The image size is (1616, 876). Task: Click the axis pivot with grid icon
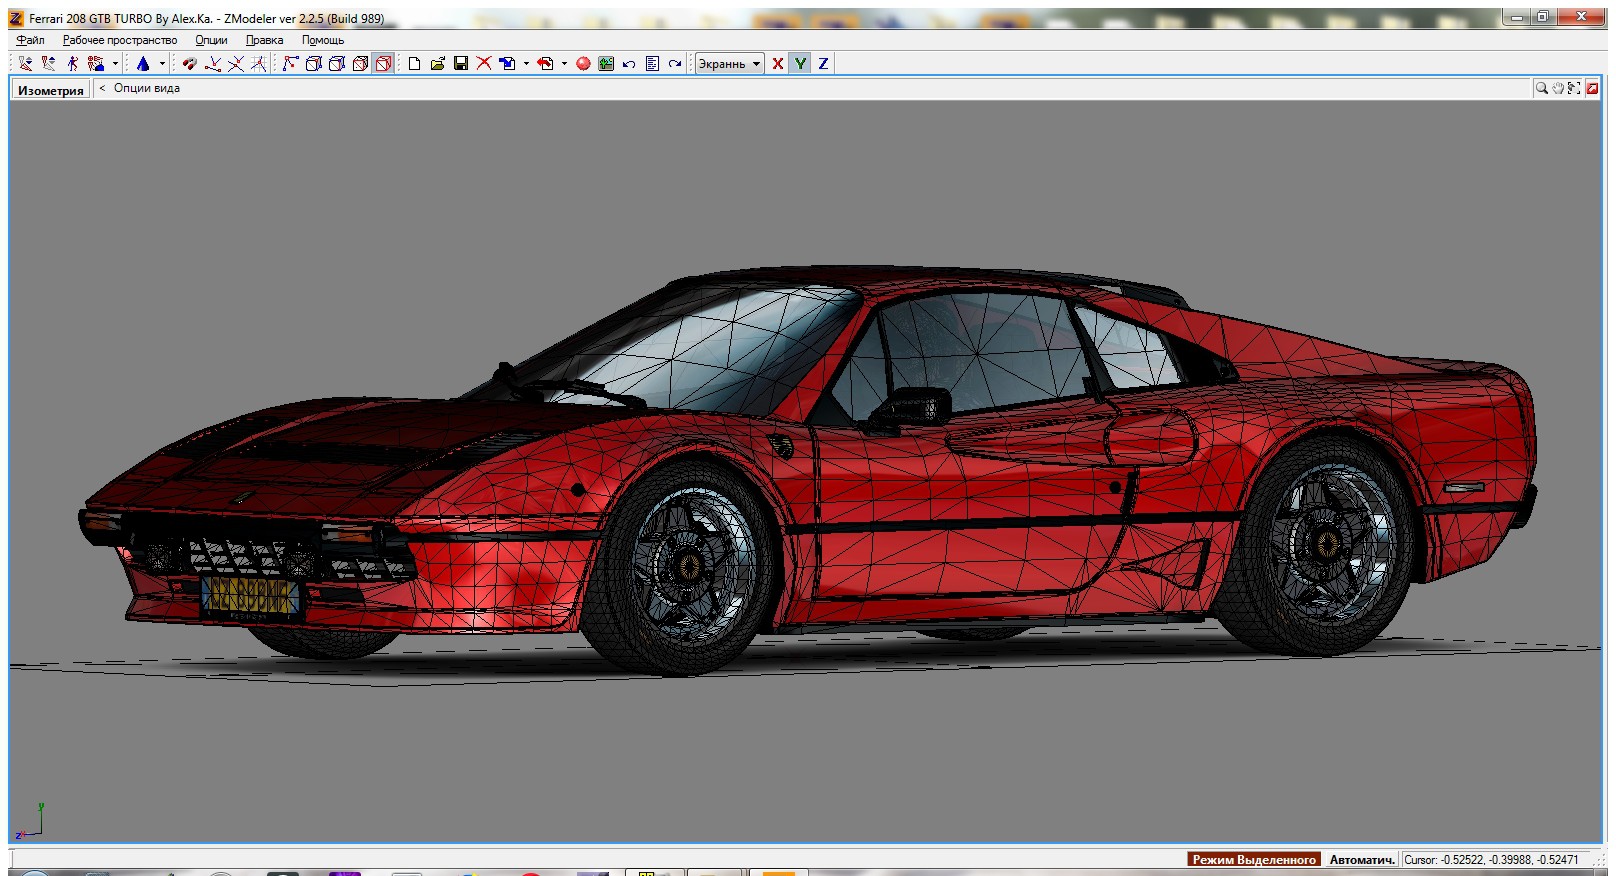[x=259, y=64]
